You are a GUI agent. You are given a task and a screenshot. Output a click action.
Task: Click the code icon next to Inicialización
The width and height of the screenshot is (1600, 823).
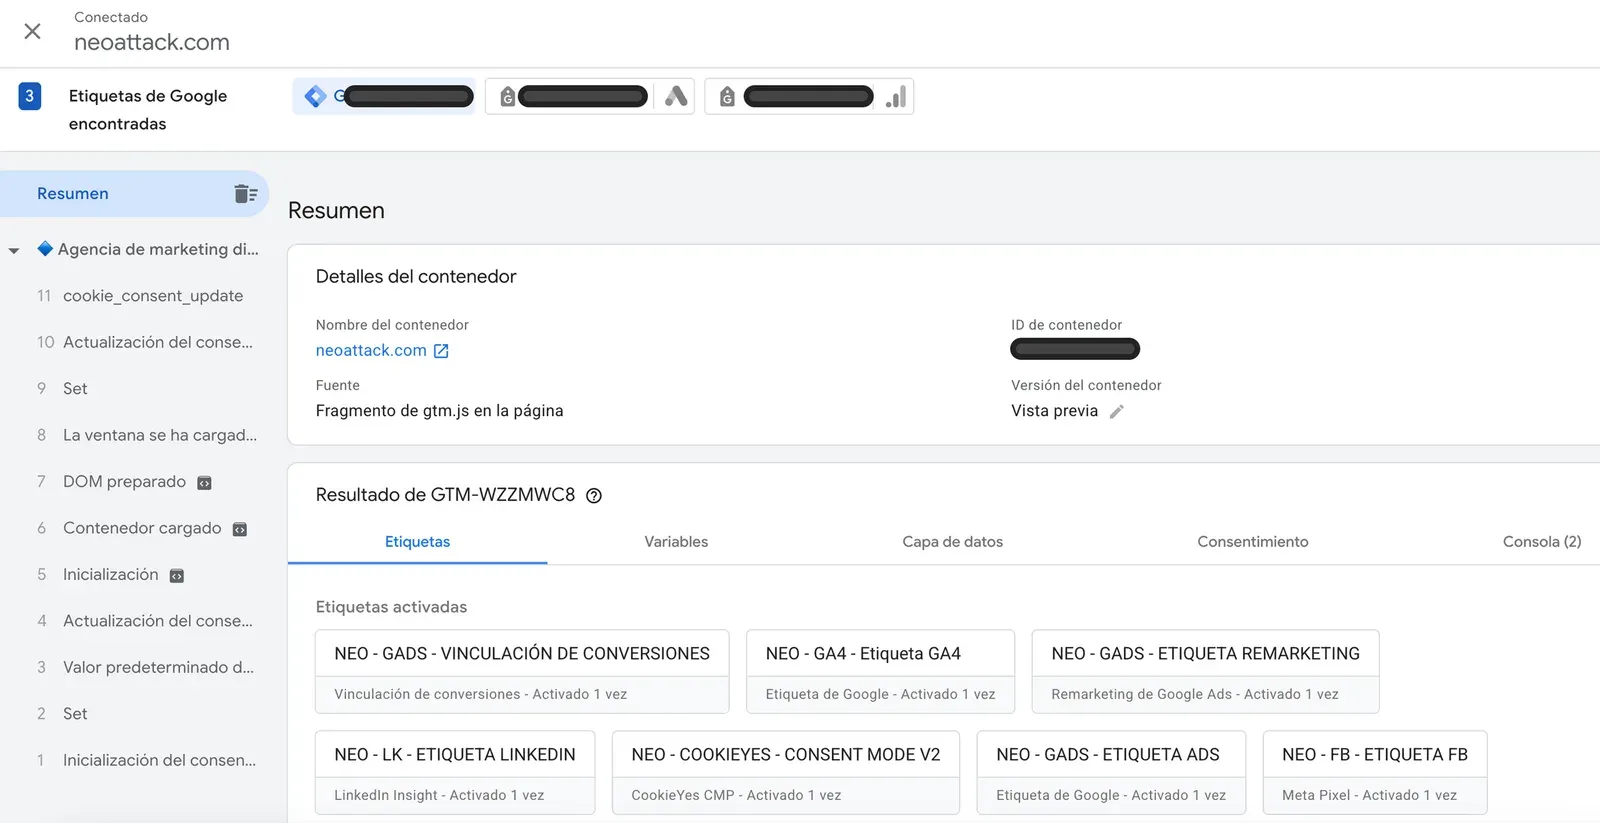tap(177, 576)
